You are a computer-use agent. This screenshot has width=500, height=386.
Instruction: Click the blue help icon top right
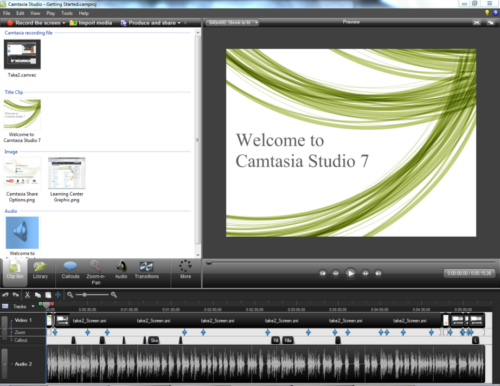tap(495, 13)
